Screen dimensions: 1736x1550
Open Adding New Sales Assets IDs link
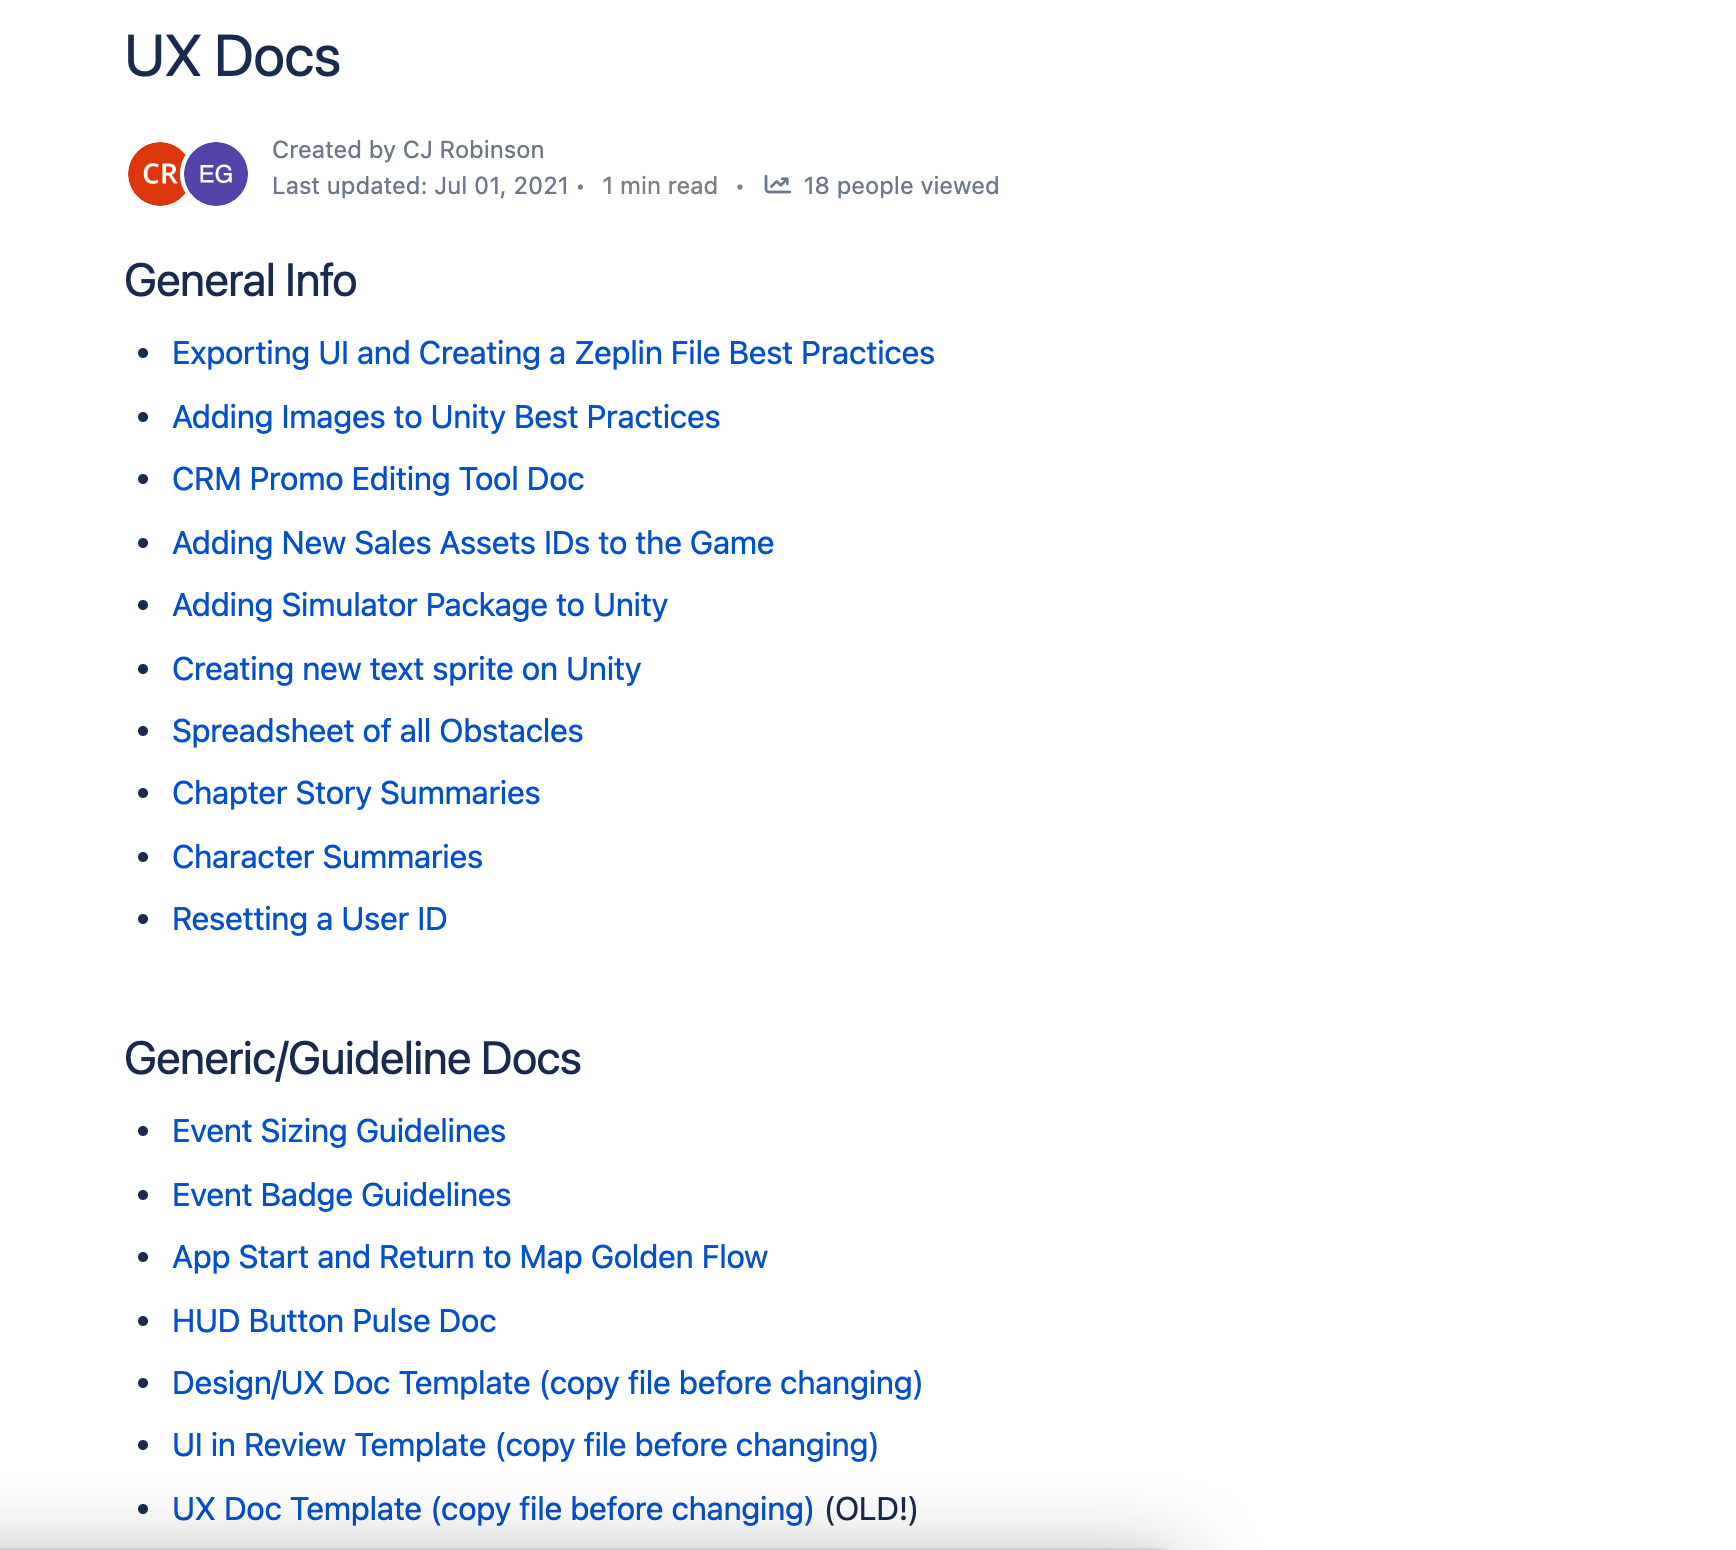coord(473,543)
